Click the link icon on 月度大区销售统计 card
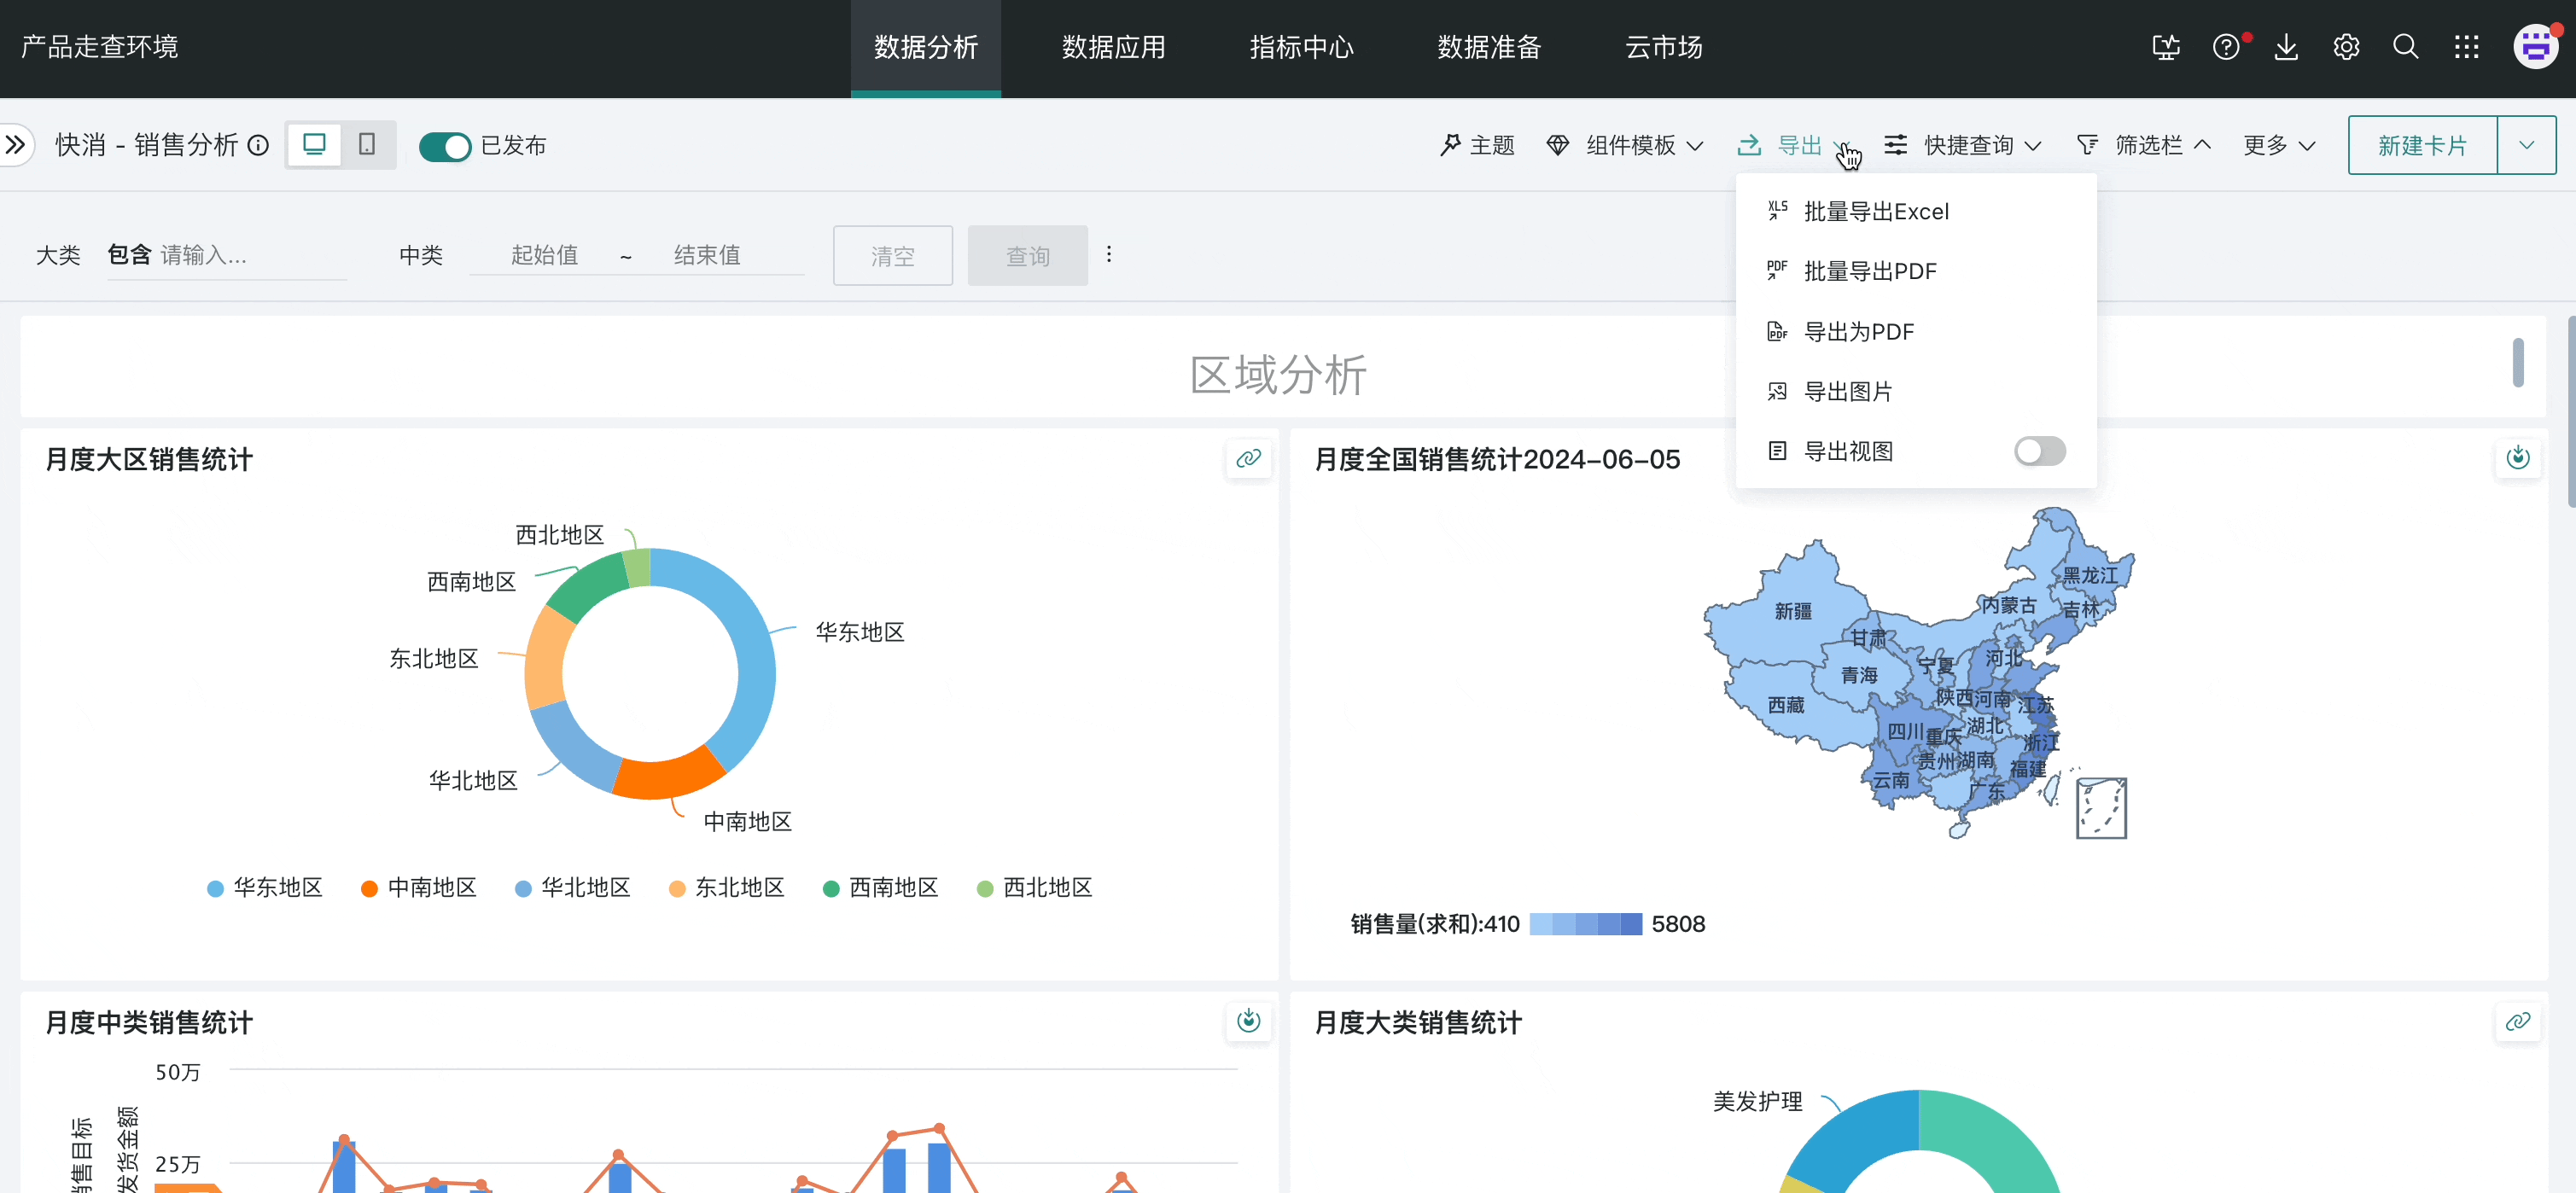2576x1193 pixels. click(1248, 459)
